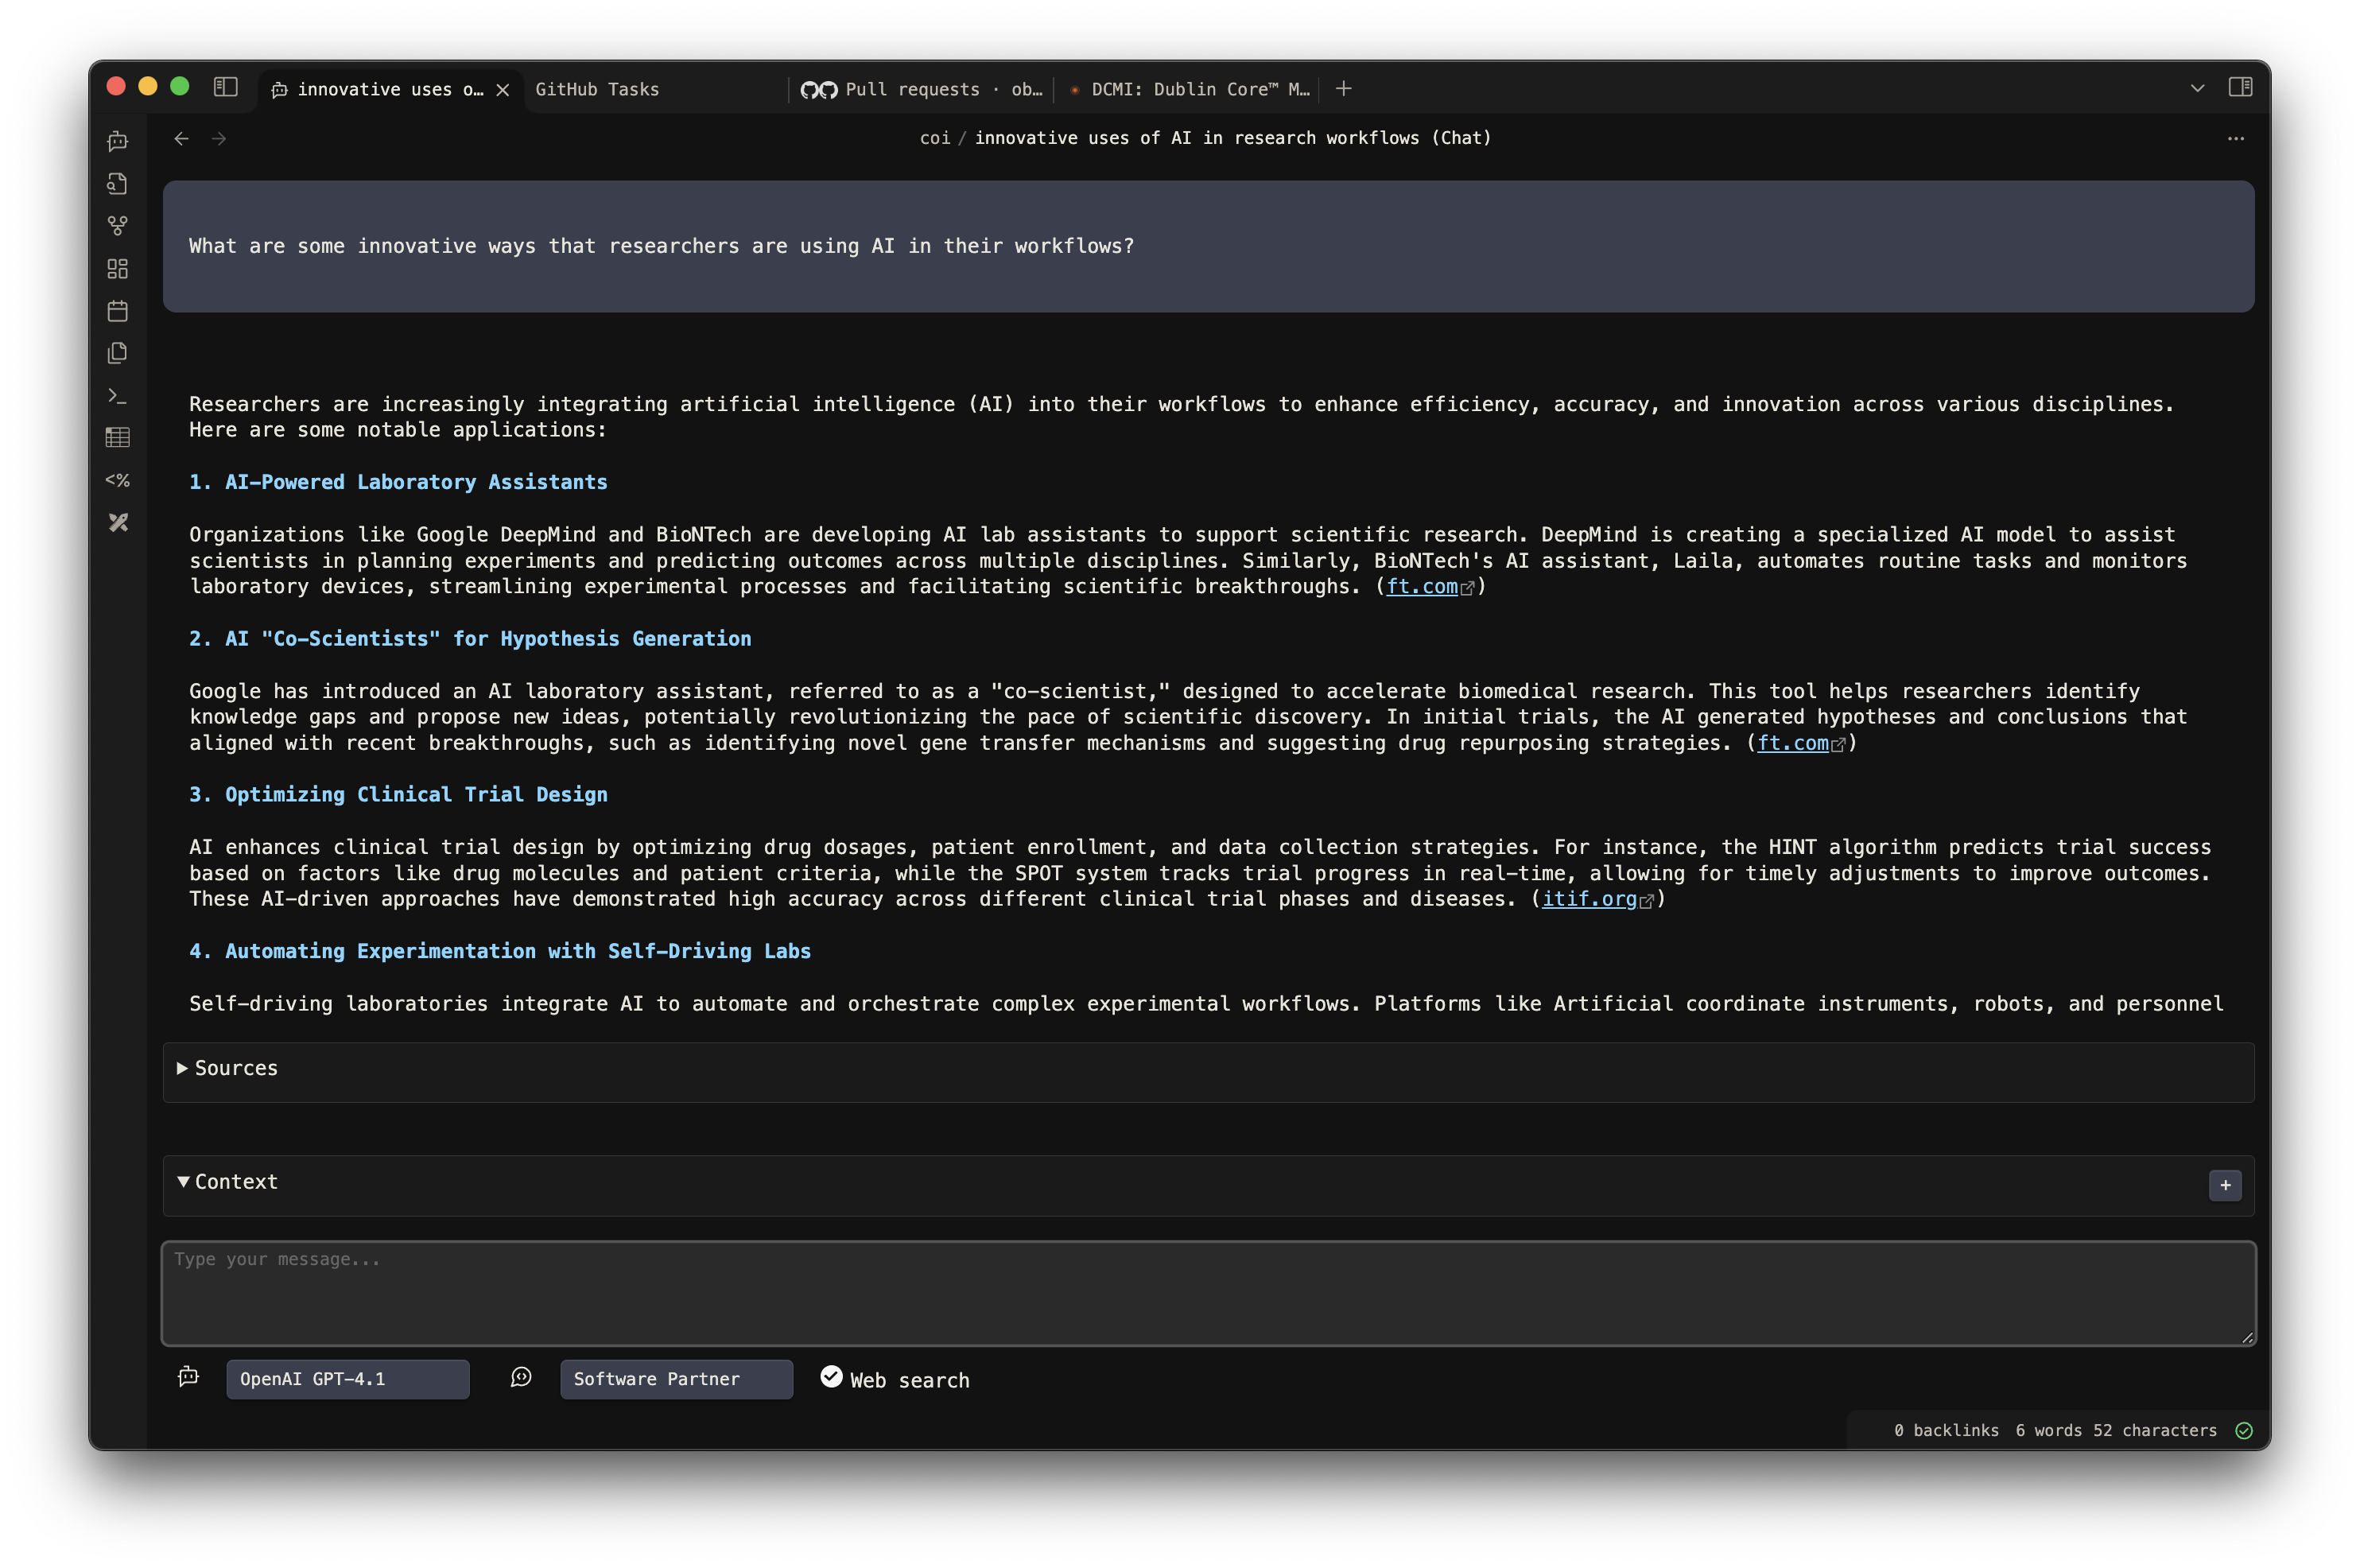Click the crossed tools icon in the ribbon
This screenshot has height=1568, width=2360.
(x=118, y=522)
